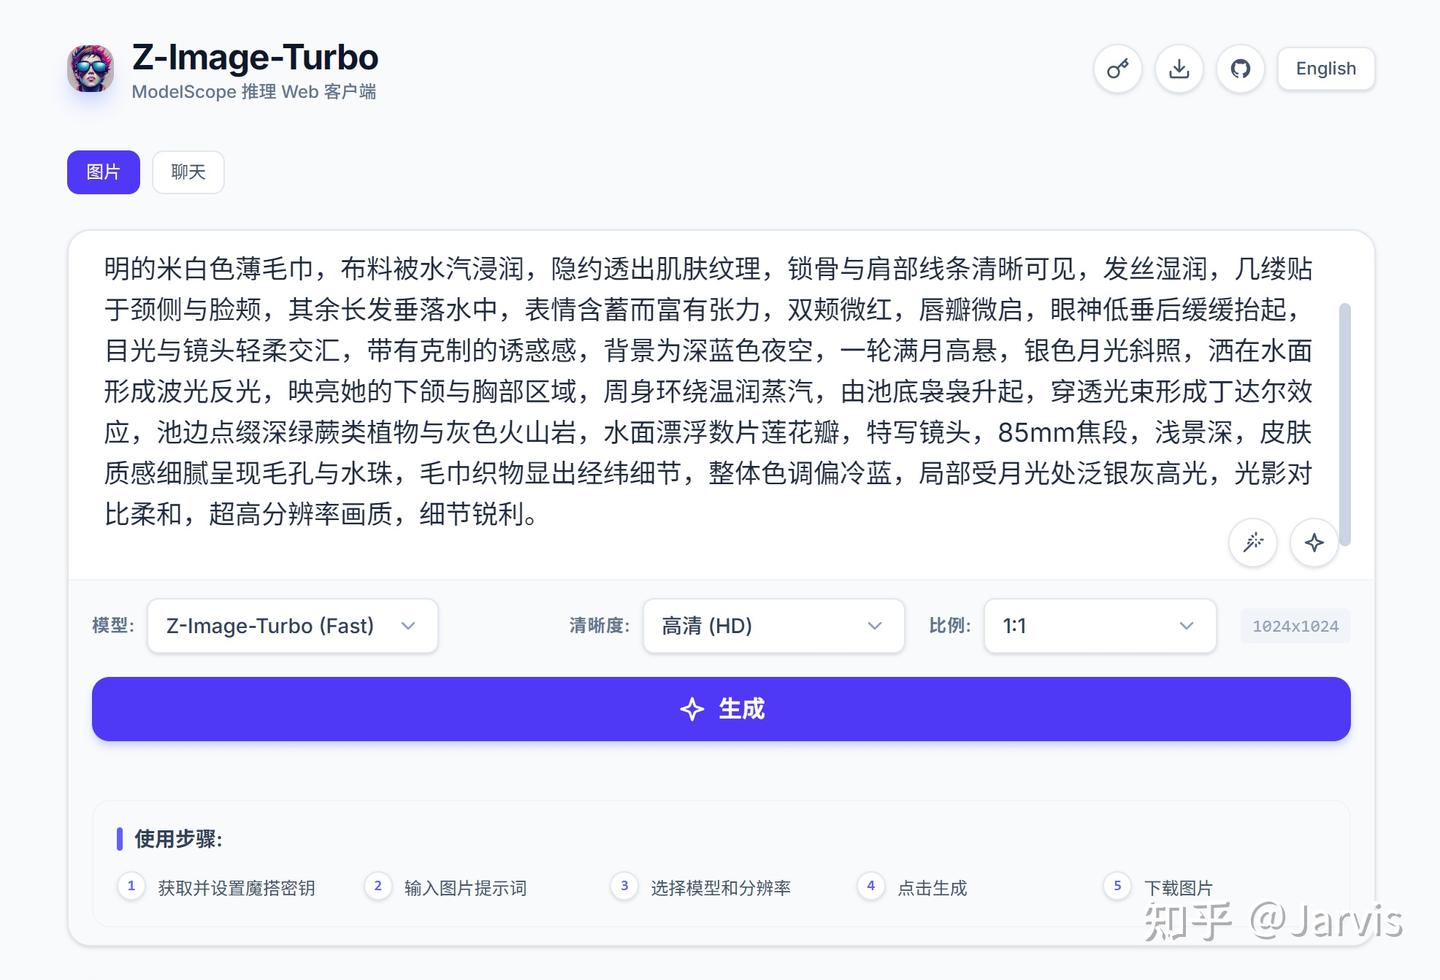
Task: Expand the 清晰度 高清 (HD) dropdown
Action: click(773, 626)
